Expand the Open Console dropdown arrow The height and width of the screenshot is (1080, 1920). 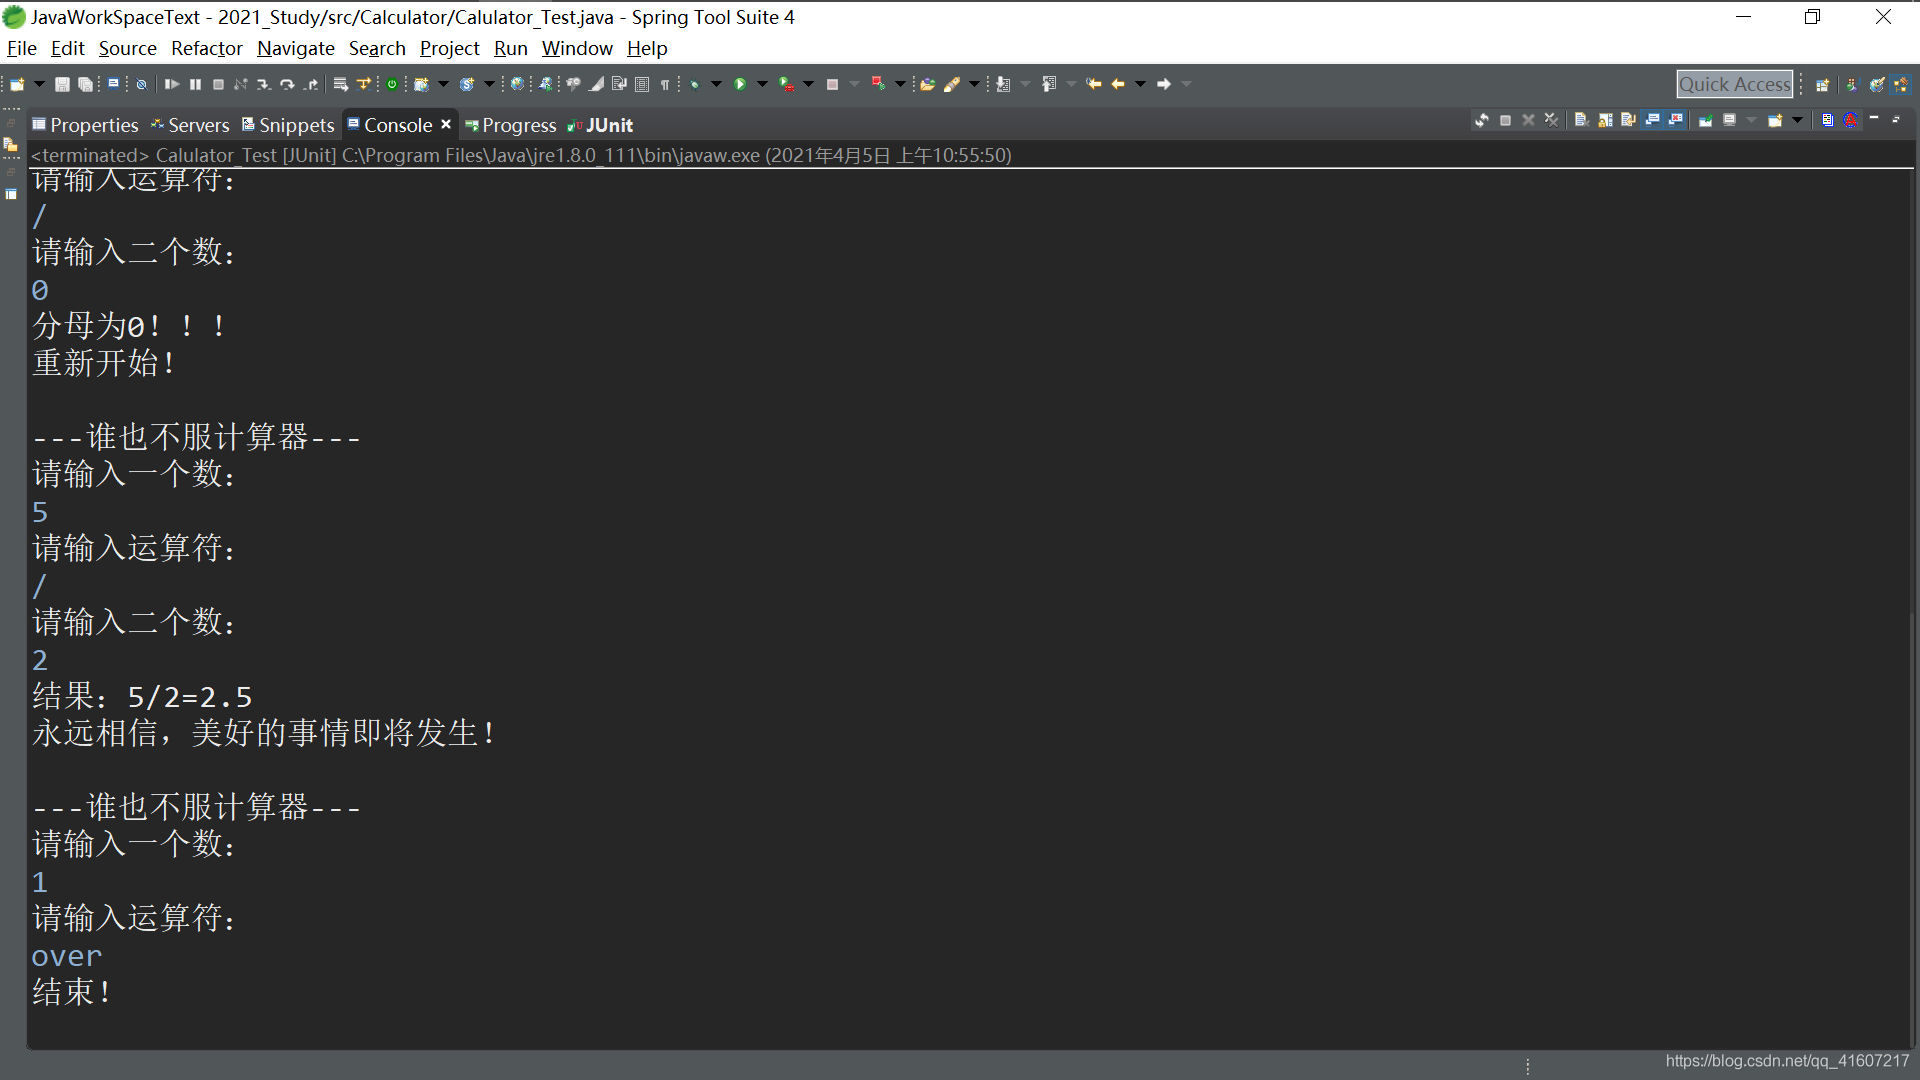pos(1797,120)
